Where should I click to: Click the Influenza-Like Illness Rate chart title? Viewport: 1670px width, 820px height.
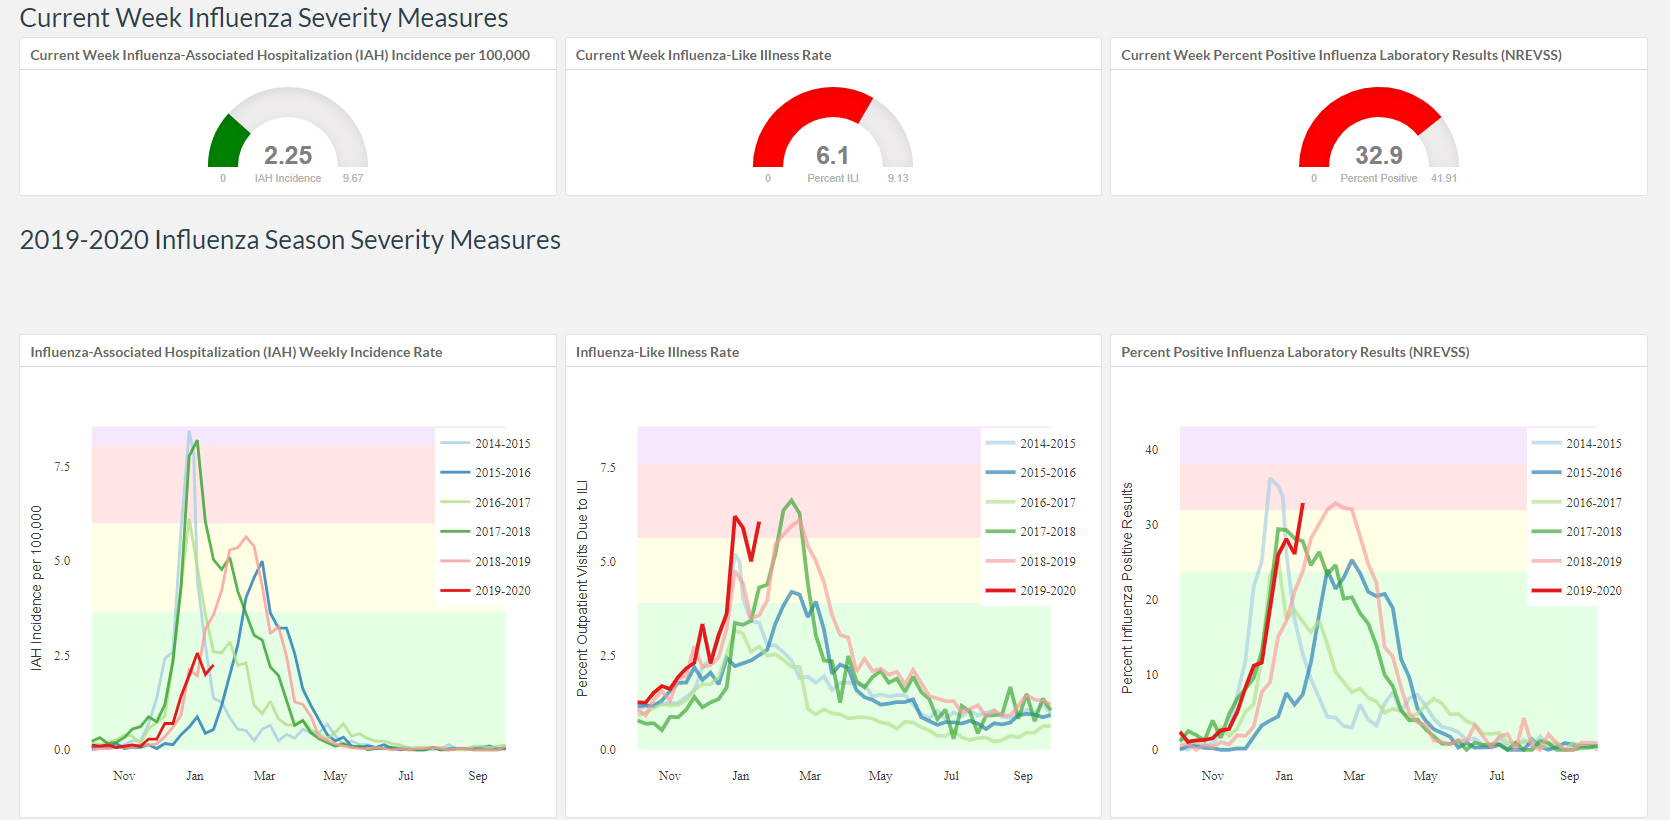[x=657, y=352]
